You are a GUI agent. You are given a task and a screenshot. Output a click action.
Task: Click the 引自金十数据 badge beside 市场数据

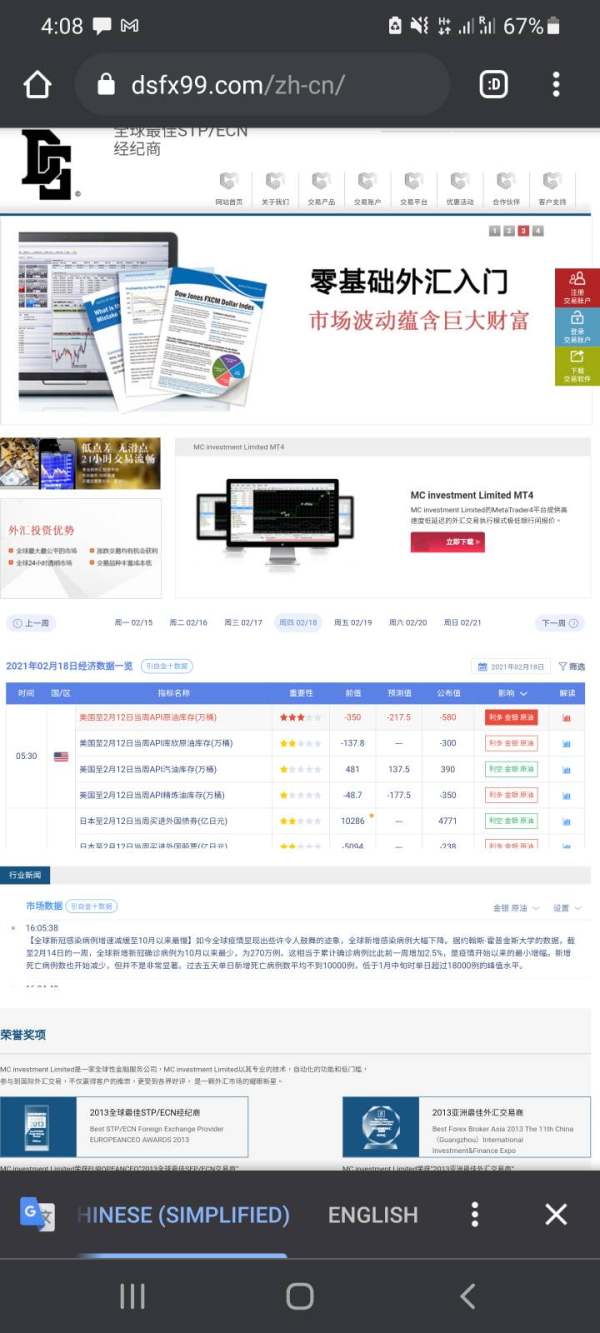92,906
